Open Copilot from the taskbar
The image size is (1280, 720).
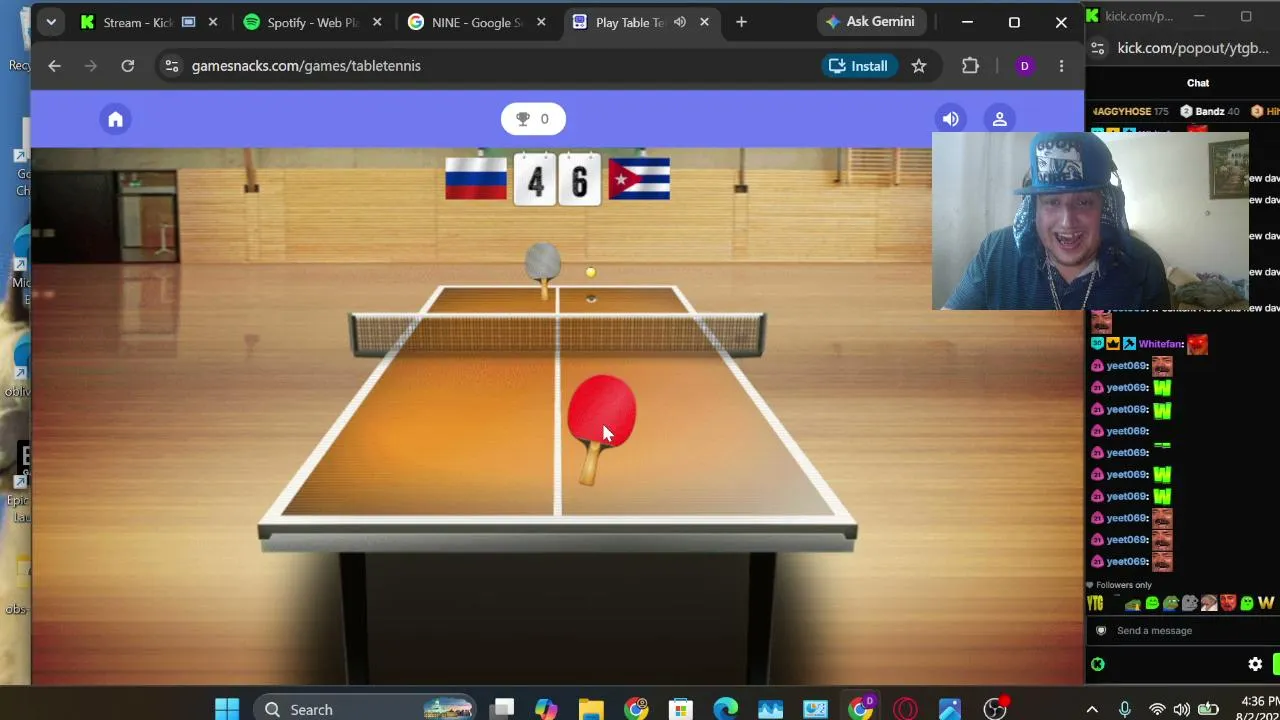pyautogui.click(x=546, y=709)
